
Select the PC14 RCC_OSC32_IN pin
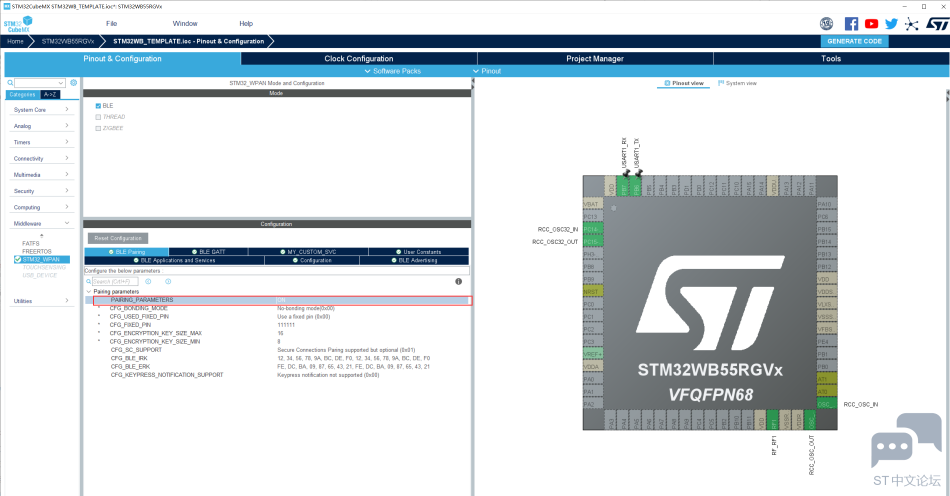(x=593, y=229)
